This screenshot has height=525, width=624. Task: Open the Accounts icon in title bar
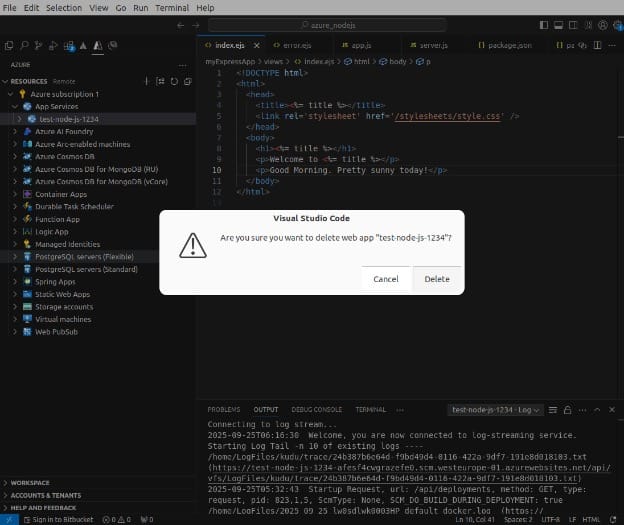(x=603, y=25)
